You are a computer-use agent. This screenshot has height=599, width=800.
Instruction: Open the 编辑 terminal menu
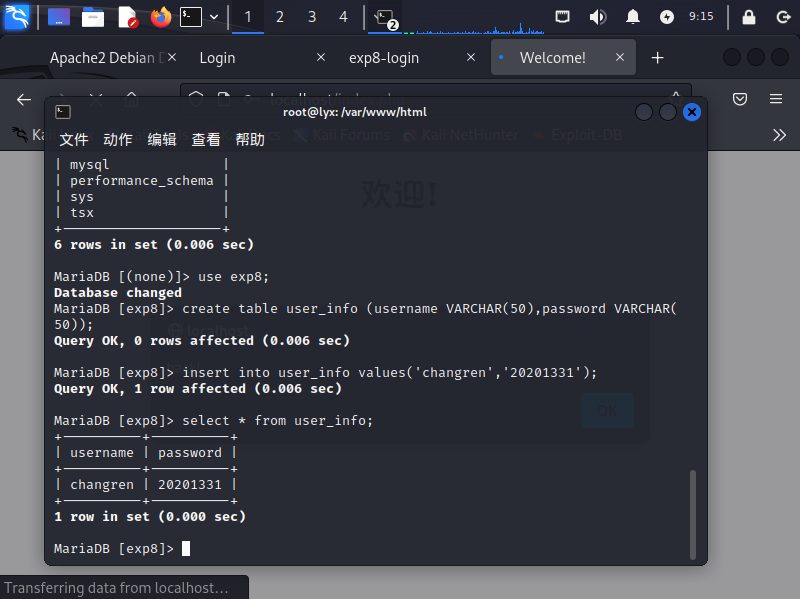pos(162,139)
